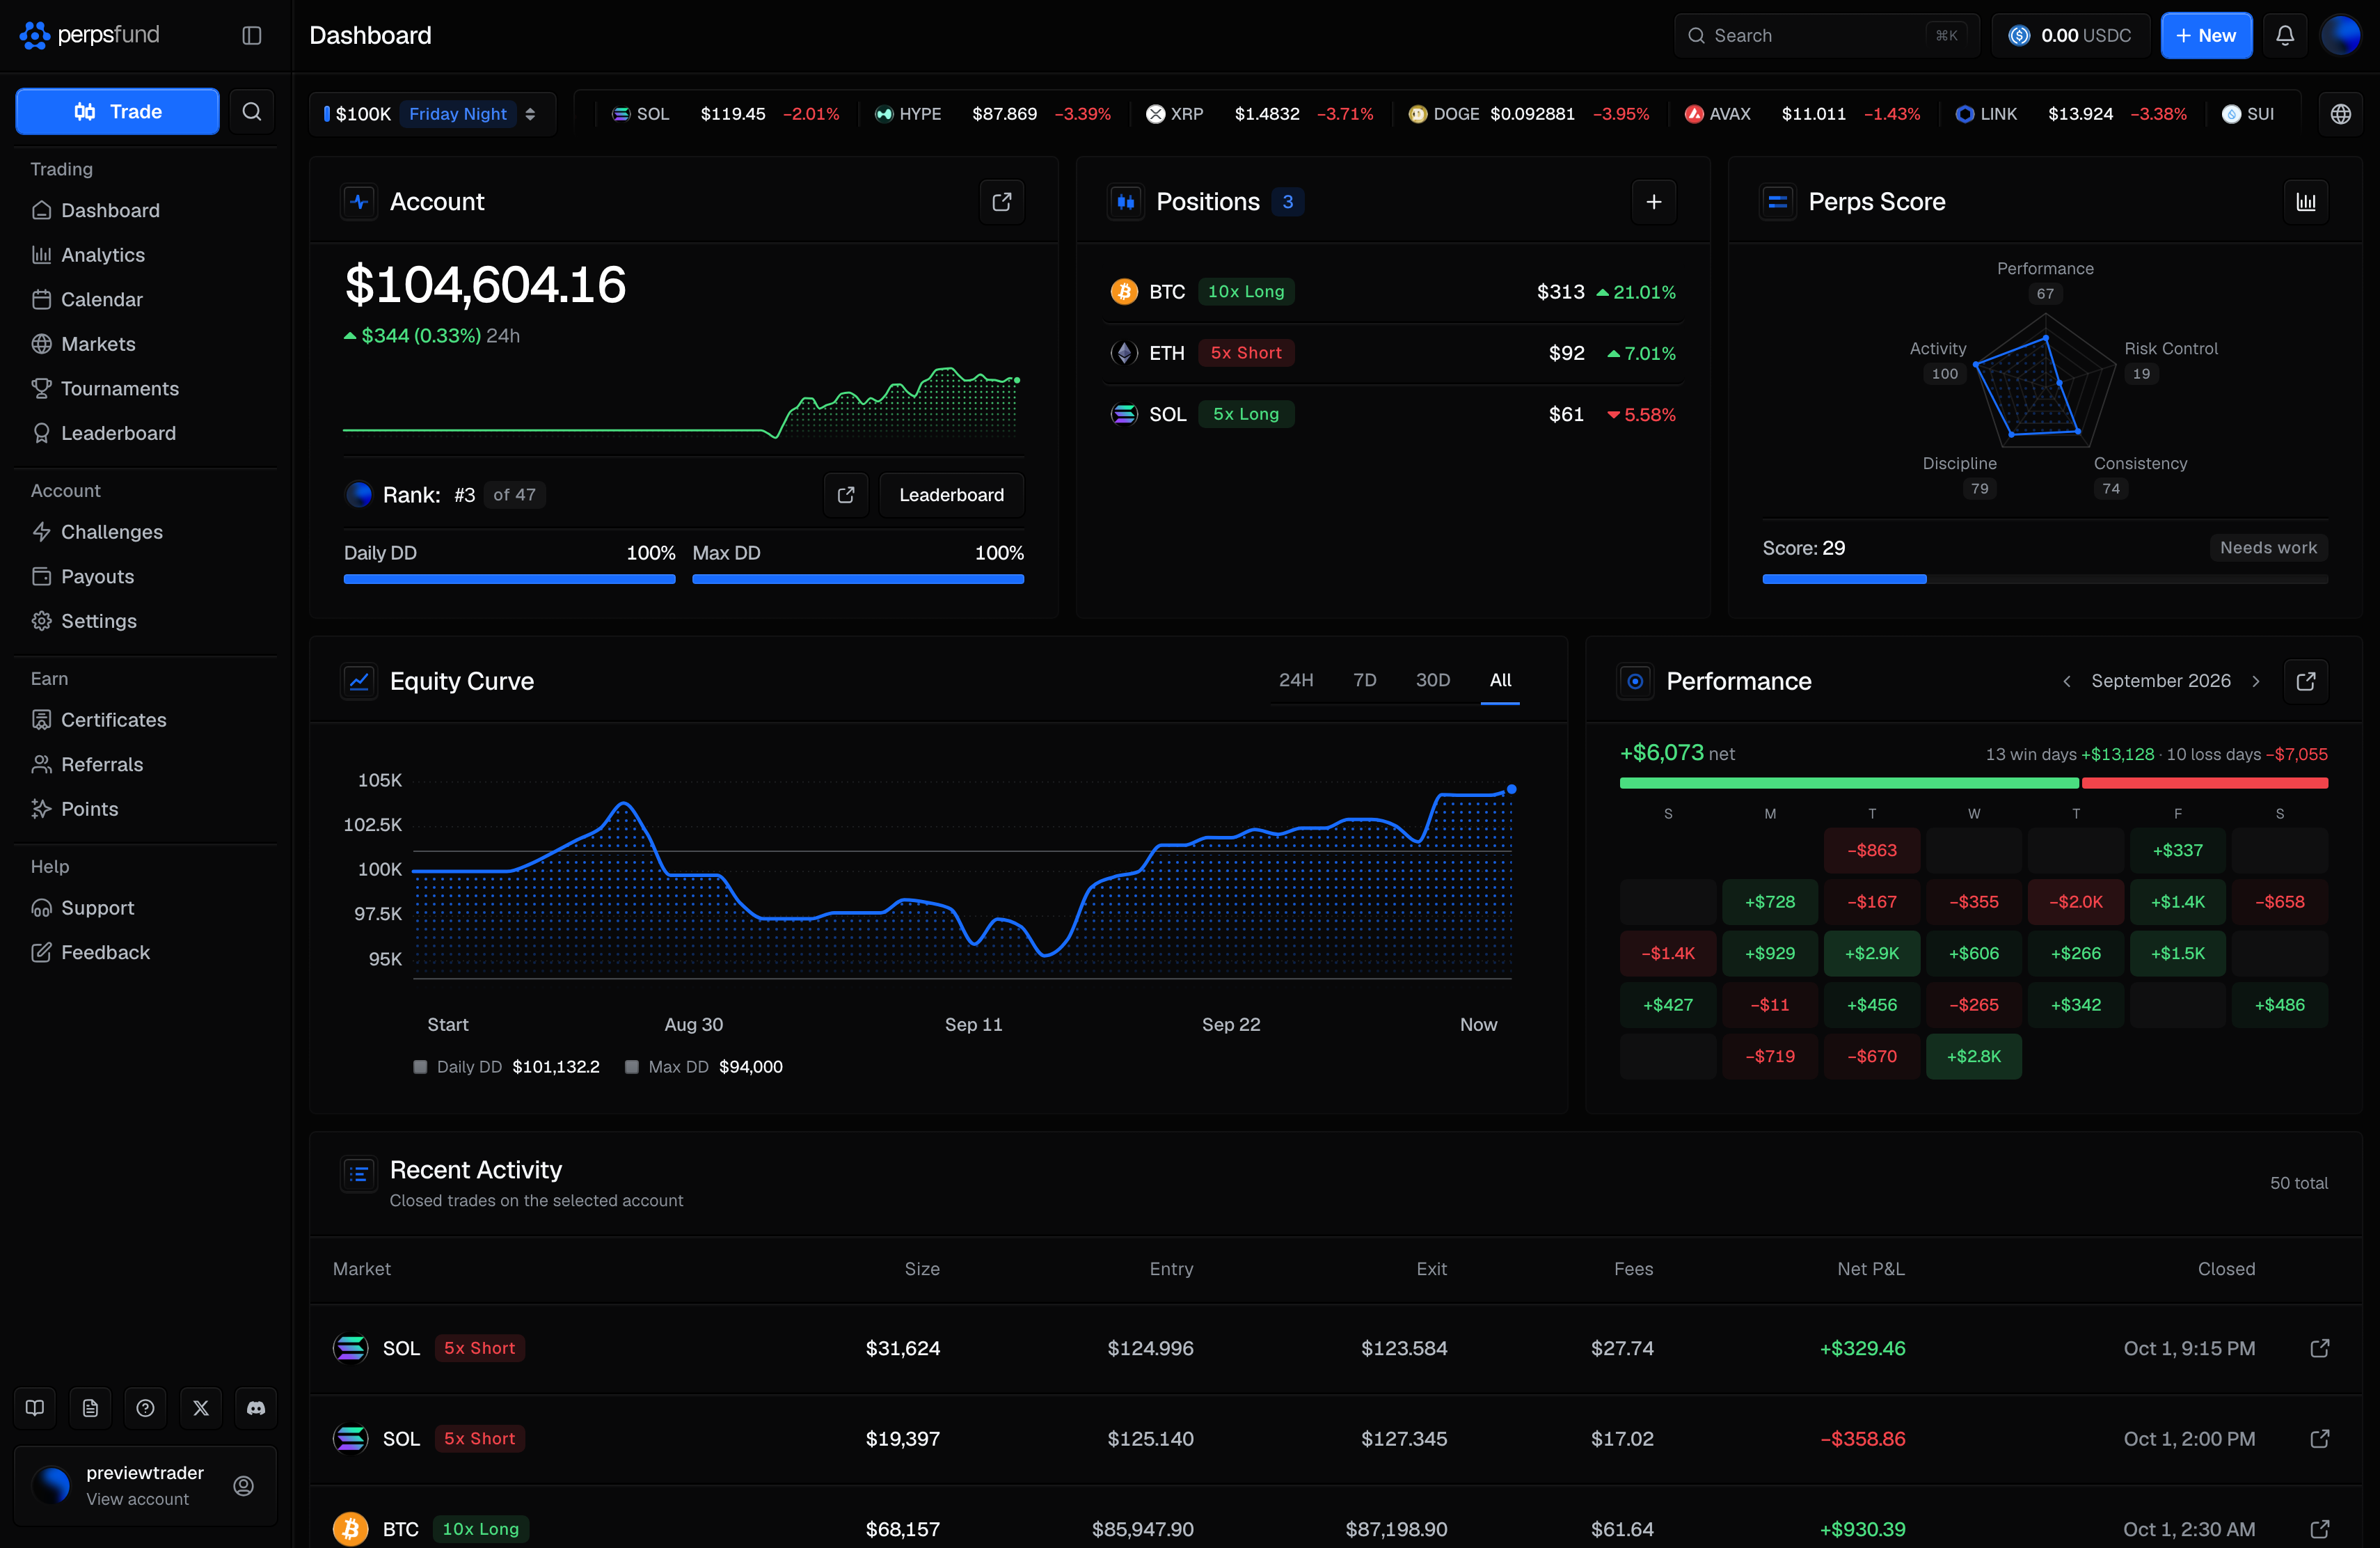Click the sidebar search magnifier icon
This screenshot has height=1548, width=2380.
click(252, 111)
